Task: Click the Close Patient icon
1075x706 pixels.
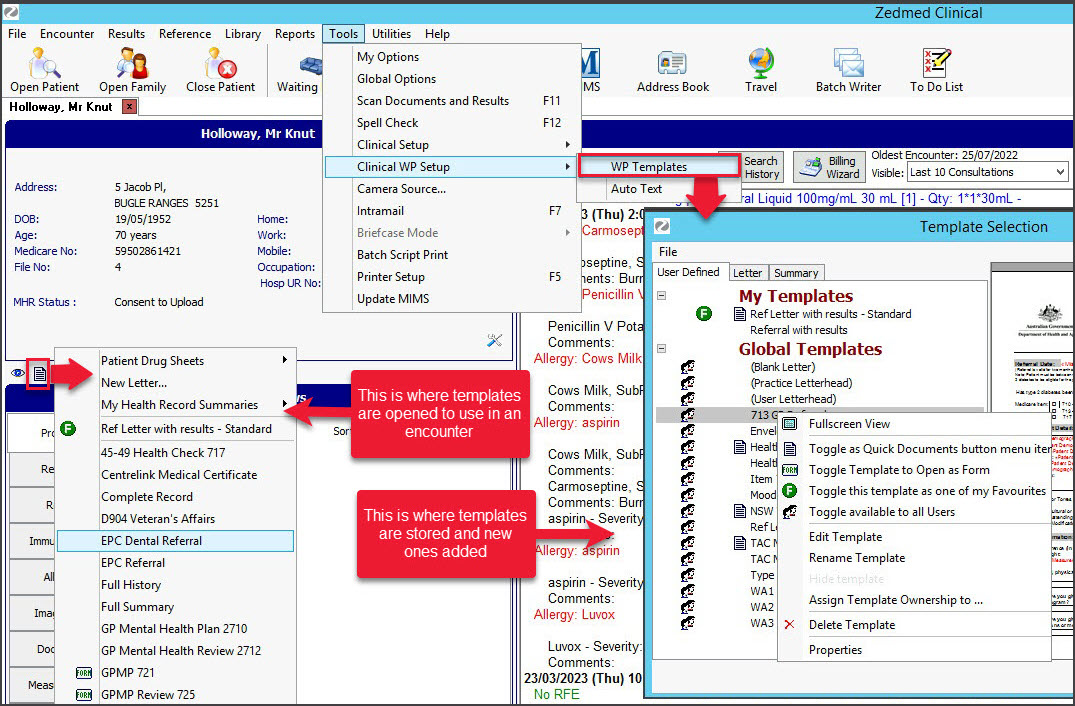Action: tap(219, 68)
